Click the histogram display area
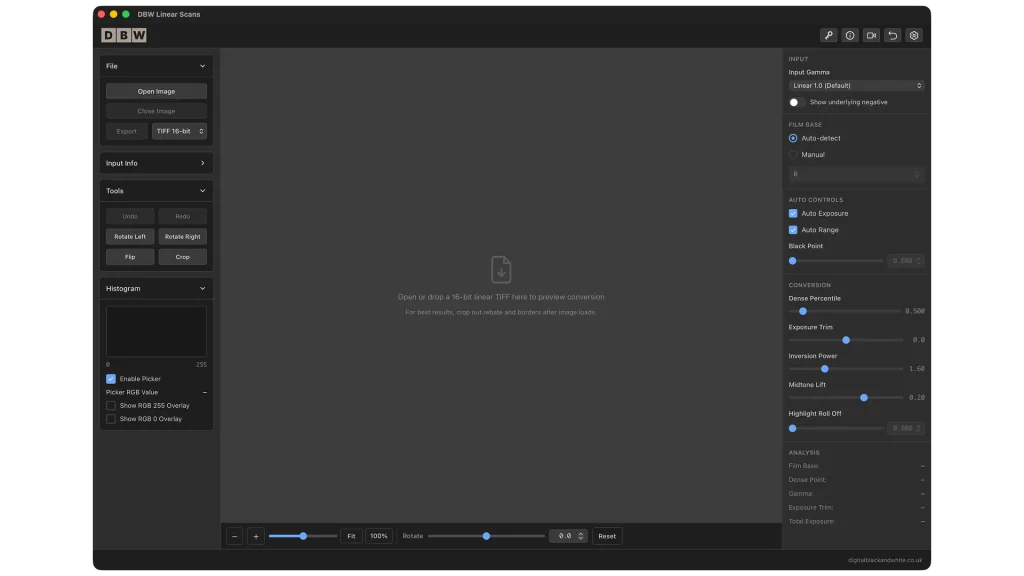 tap(156, 331)
